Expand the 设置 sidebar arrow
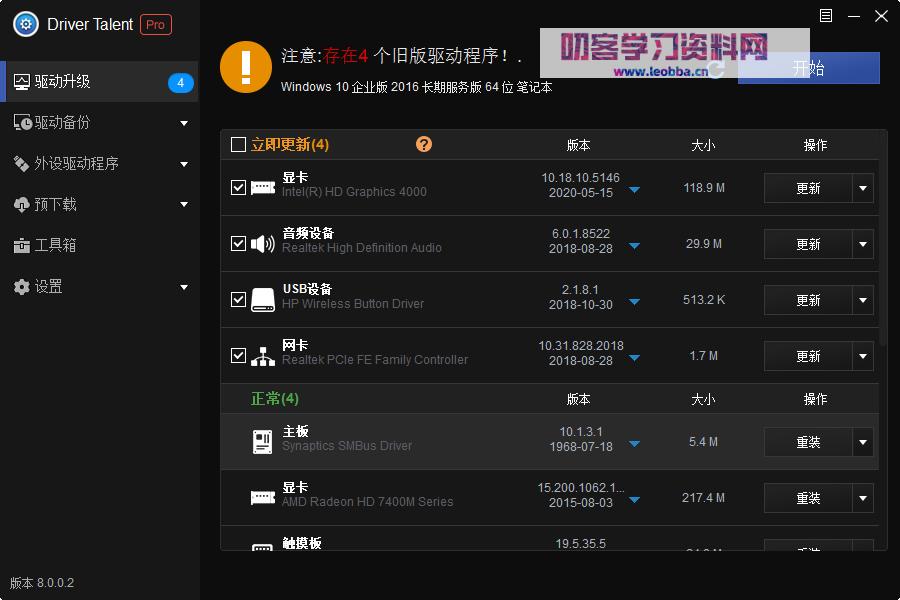The width and height of the screenshot is (900, 600). (184, 287)
